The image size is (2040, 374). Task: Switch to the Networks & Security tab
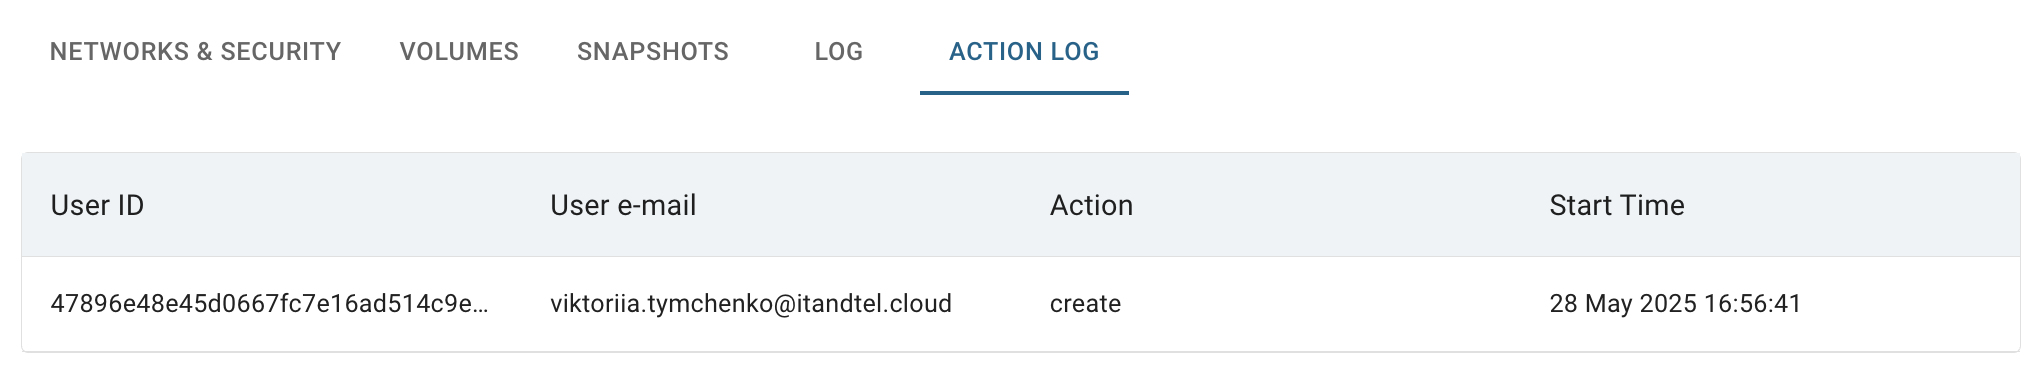pyautogui.click(x=196, y=52)
